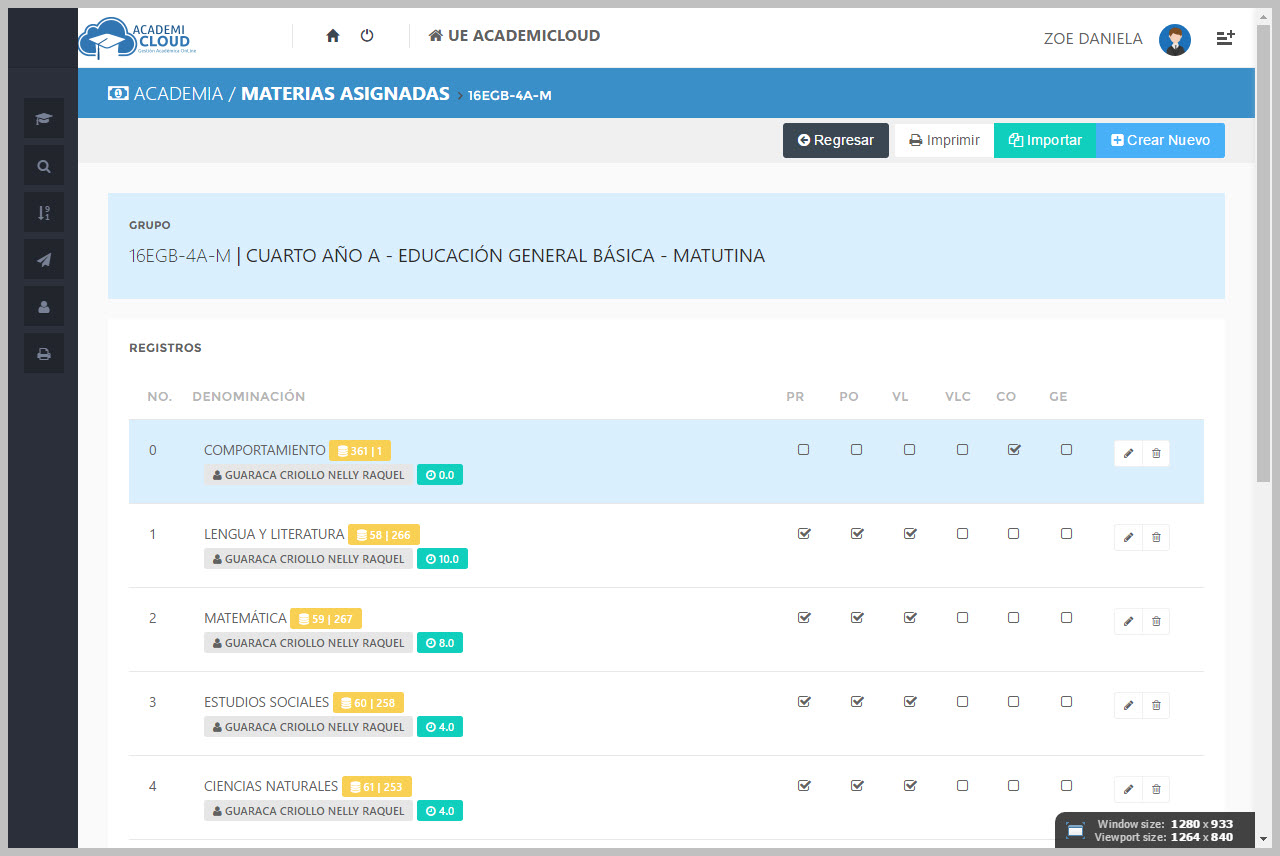Click the DENOMINACIÓN column header
1280x856 pixels.
(x=249, y=397)
